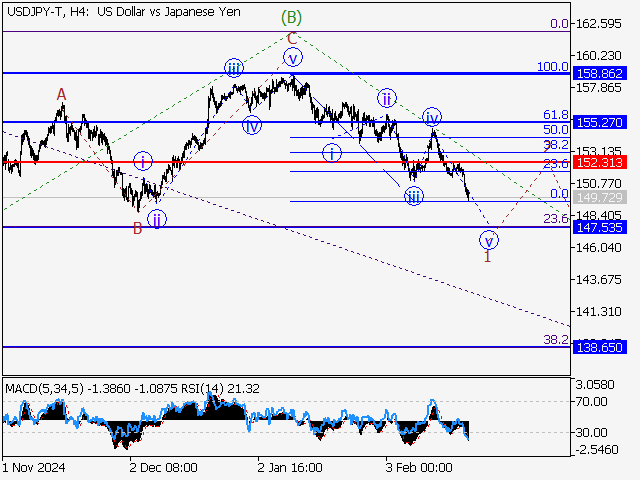Click the 155.270 price level tag
The width and height of the screenshot is (640, 480).
point(599,122)
